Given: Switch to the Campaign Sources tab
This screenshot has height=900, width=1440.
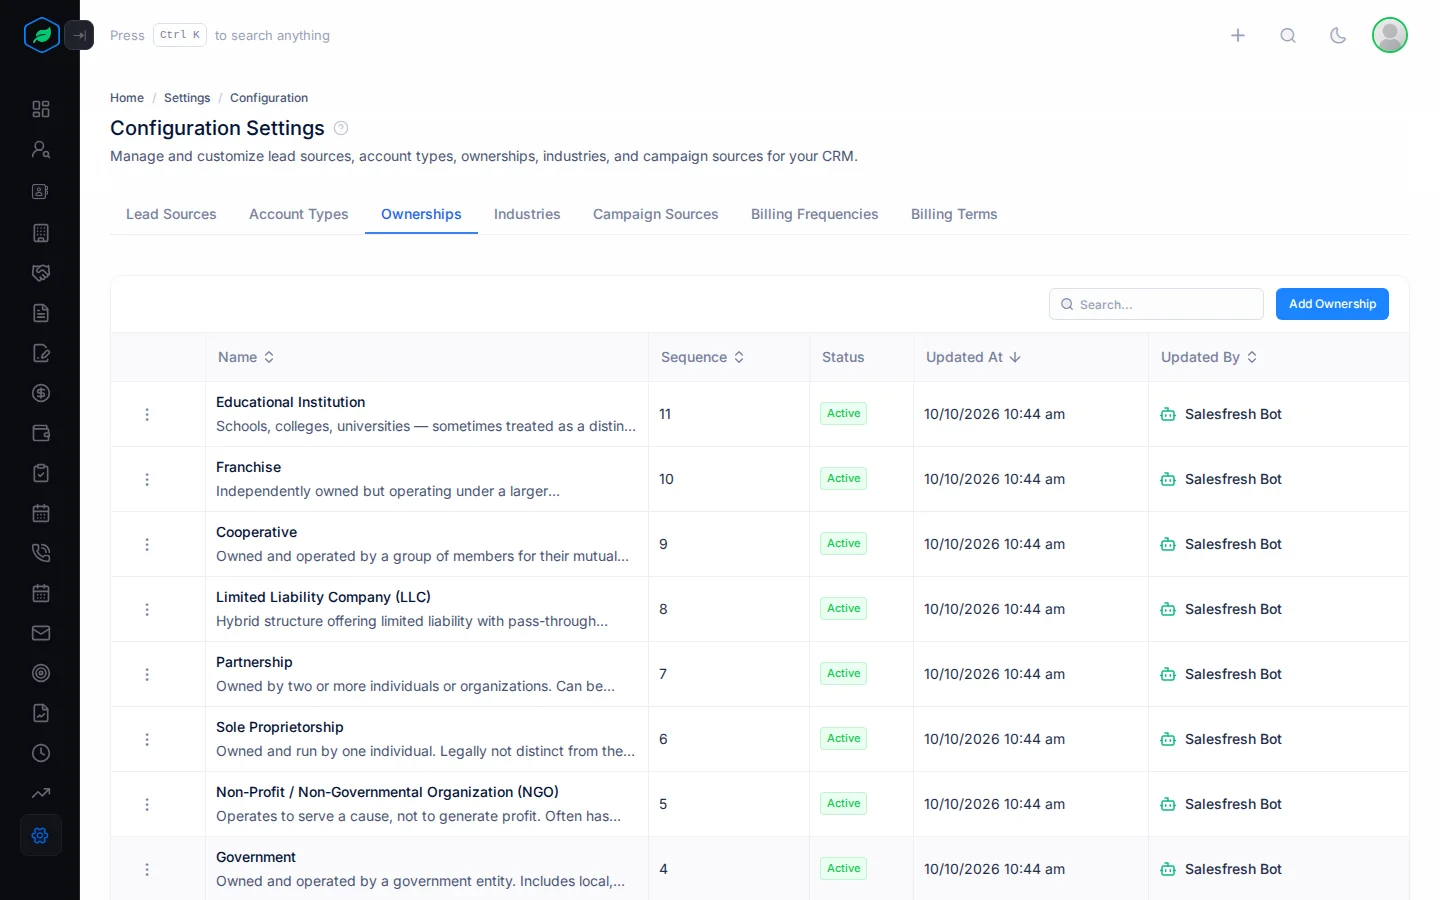Looking at the screenshot, I should [656, 214].
